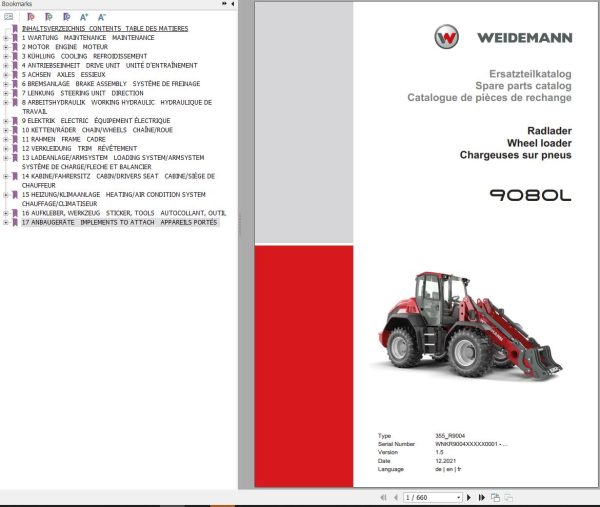Select bookmark 15 HEIZUNG/KLIMAANLAGE HEATING
Image resolution: width=600 pixels, height=507 pixels.
coord(114,199)
